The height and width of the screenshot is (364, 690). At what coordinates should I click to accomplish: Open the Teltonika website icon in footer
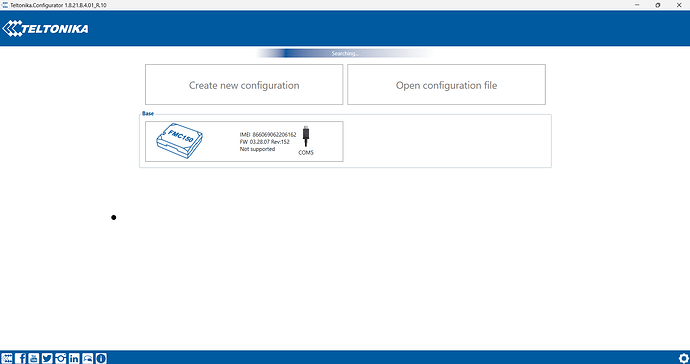pyautogui.click(x=7, y=358)
